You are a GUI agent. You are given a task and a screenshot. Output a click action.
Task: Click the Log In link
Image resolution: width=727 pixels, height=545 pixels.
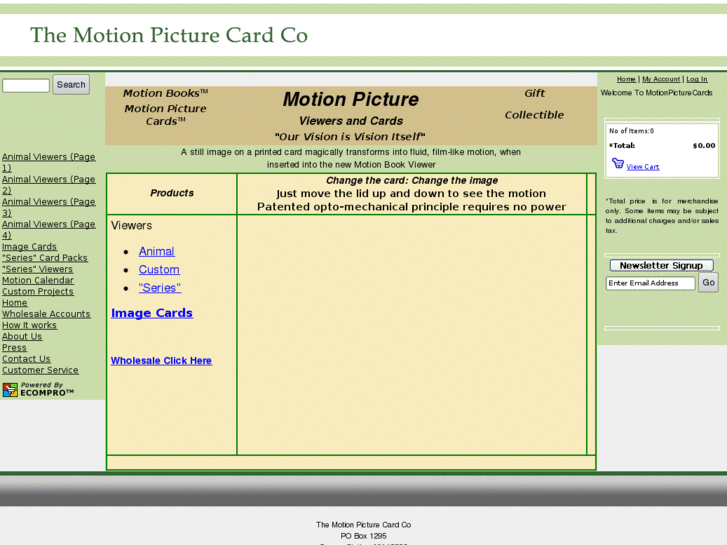pos(696,79)
